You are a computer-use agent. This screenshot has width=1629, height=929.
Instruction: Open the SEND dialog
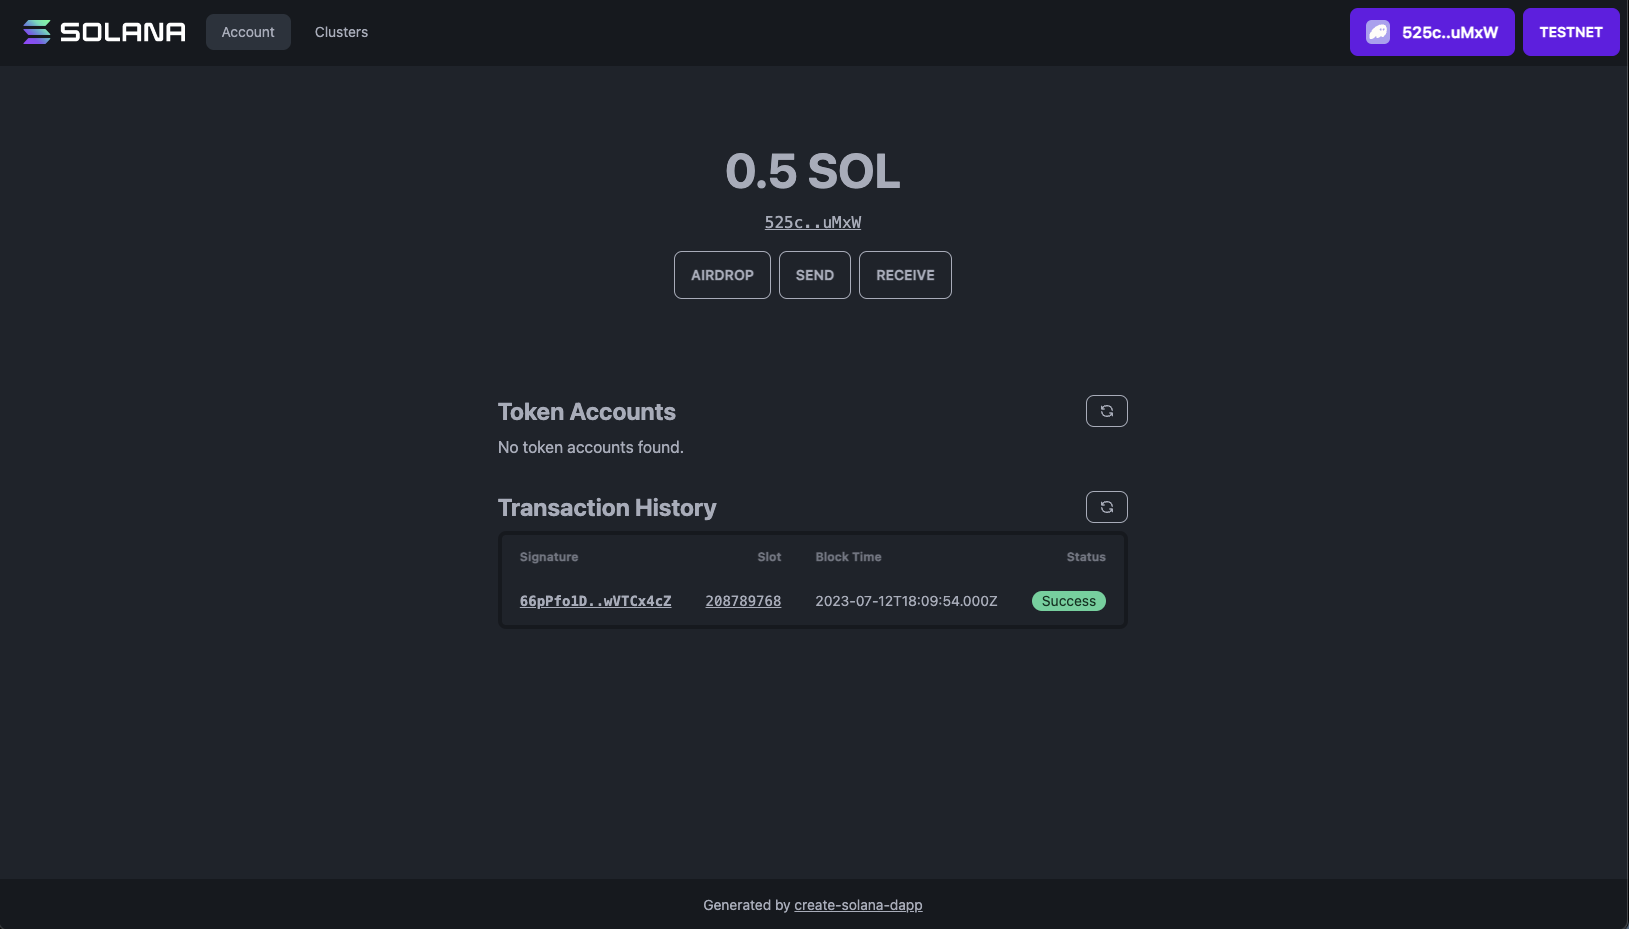(x=814, y=274)
